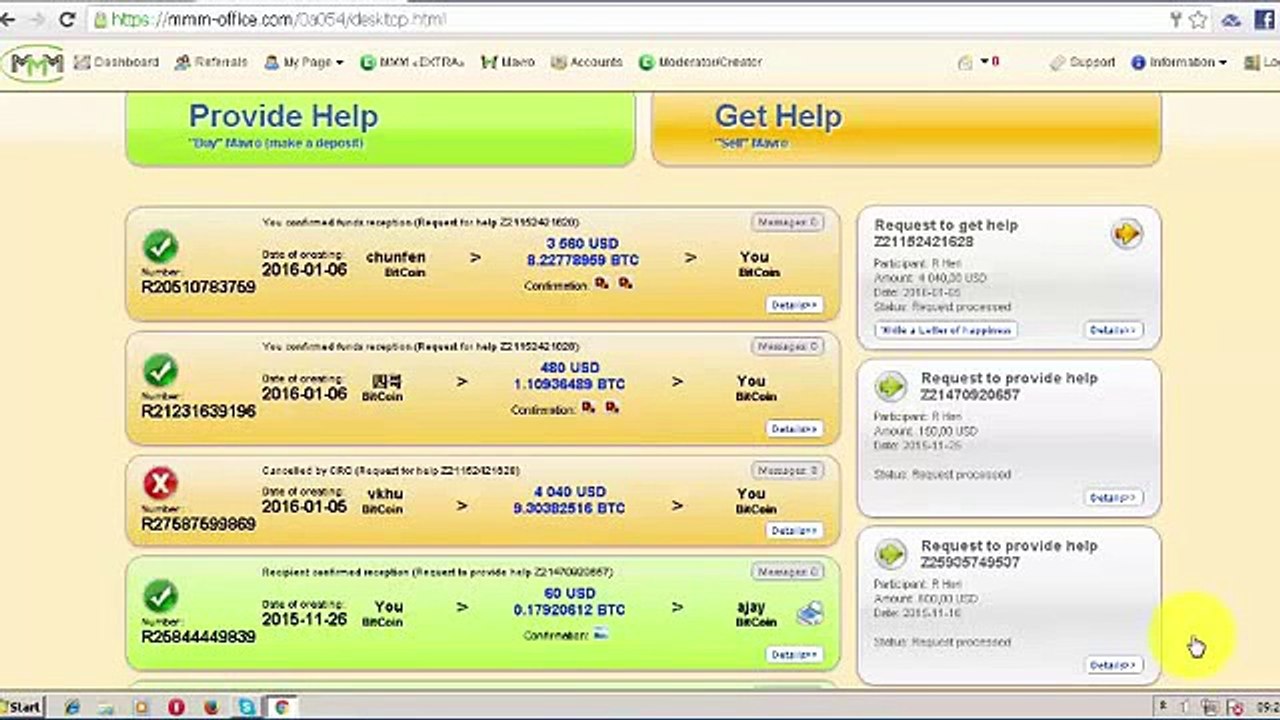Click the green check icon for order R21231639196

pos(160,372)
